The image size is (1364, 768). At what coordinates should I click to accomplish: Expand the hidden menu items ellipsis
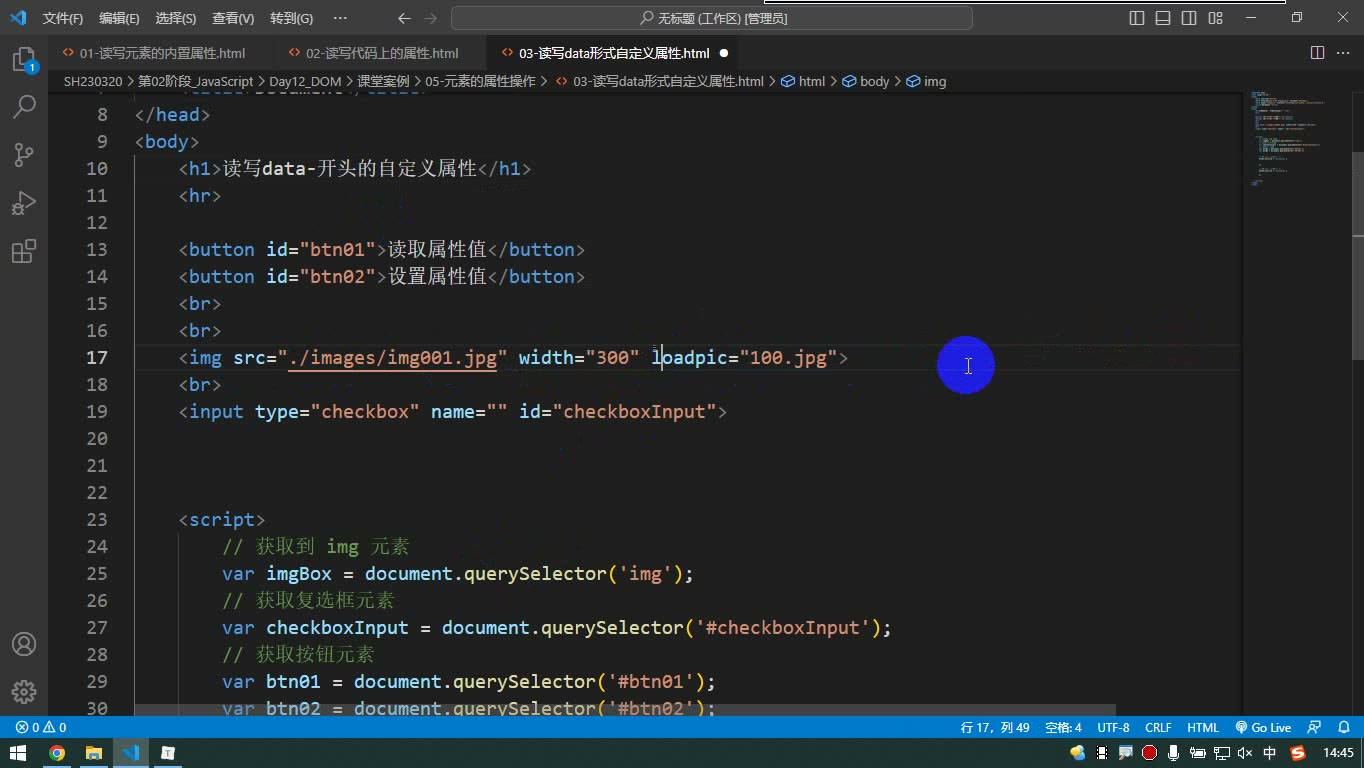[340, 18]
